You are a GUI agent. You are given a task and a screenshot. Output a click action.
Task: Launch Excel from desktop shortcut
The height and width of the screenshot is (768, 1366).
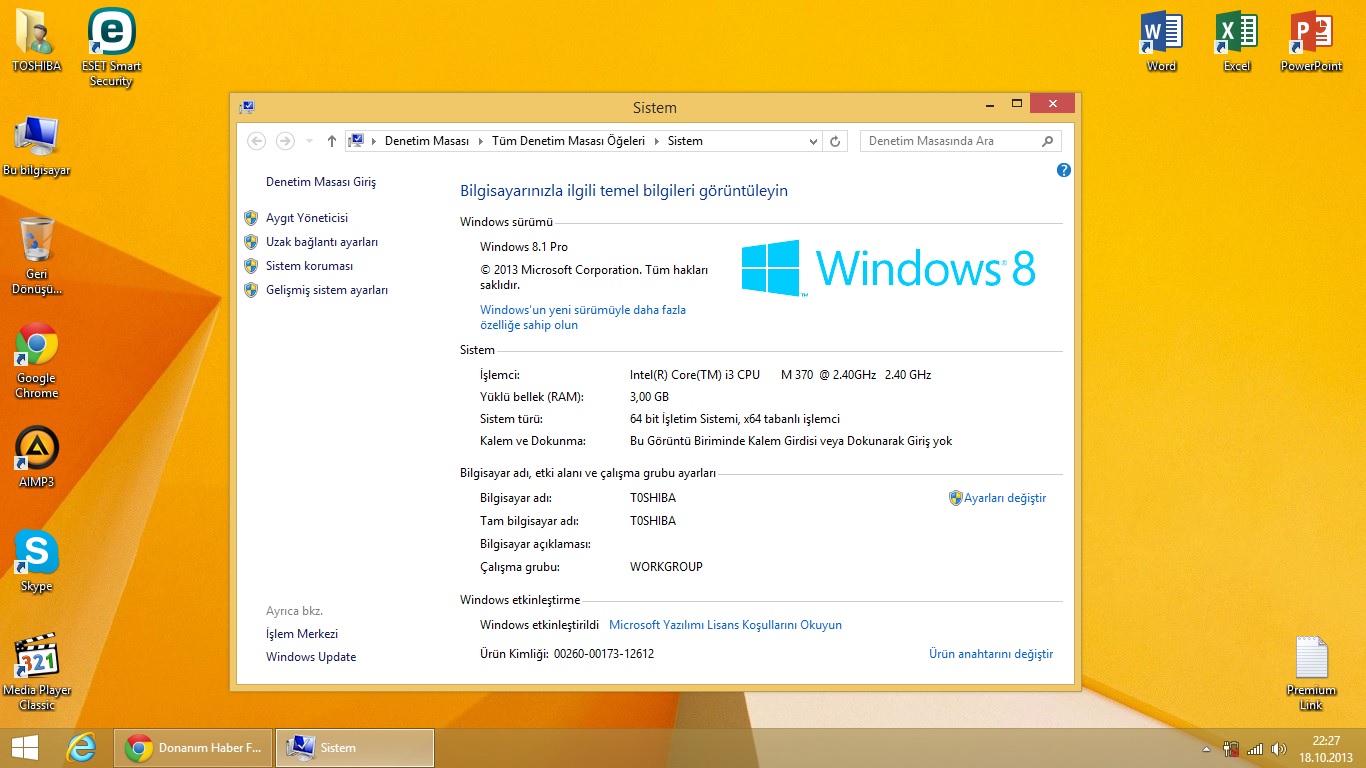[1237, 41]
